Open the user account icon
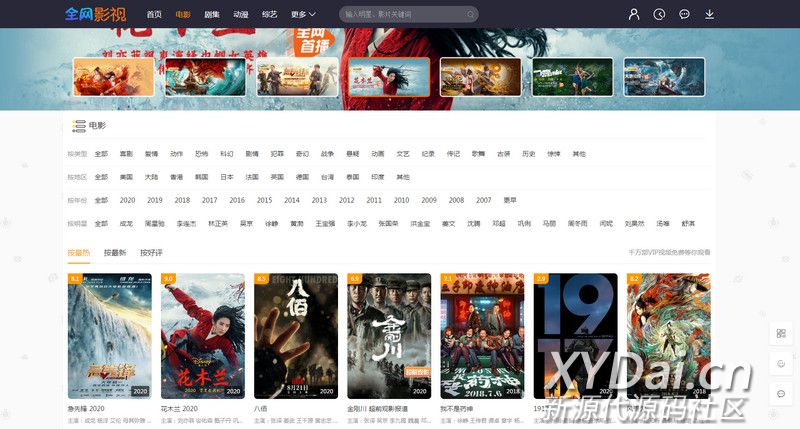Viewport: 800px width, 429px height. pyautogui.click(x=634, y=14)
